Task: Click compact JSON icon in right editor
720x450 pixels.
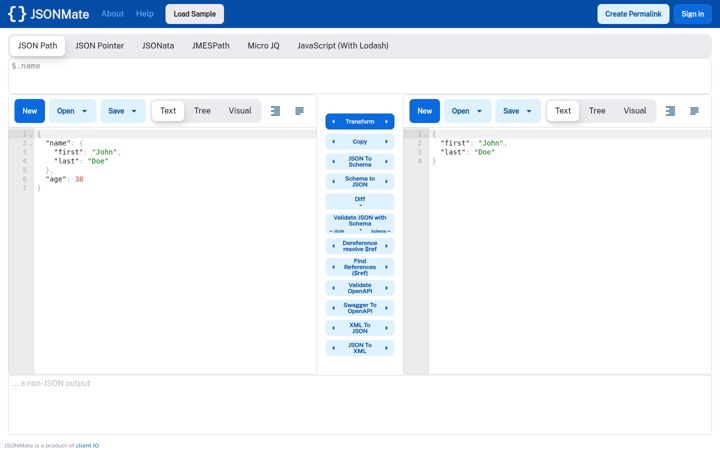Action: click(694, 111)
